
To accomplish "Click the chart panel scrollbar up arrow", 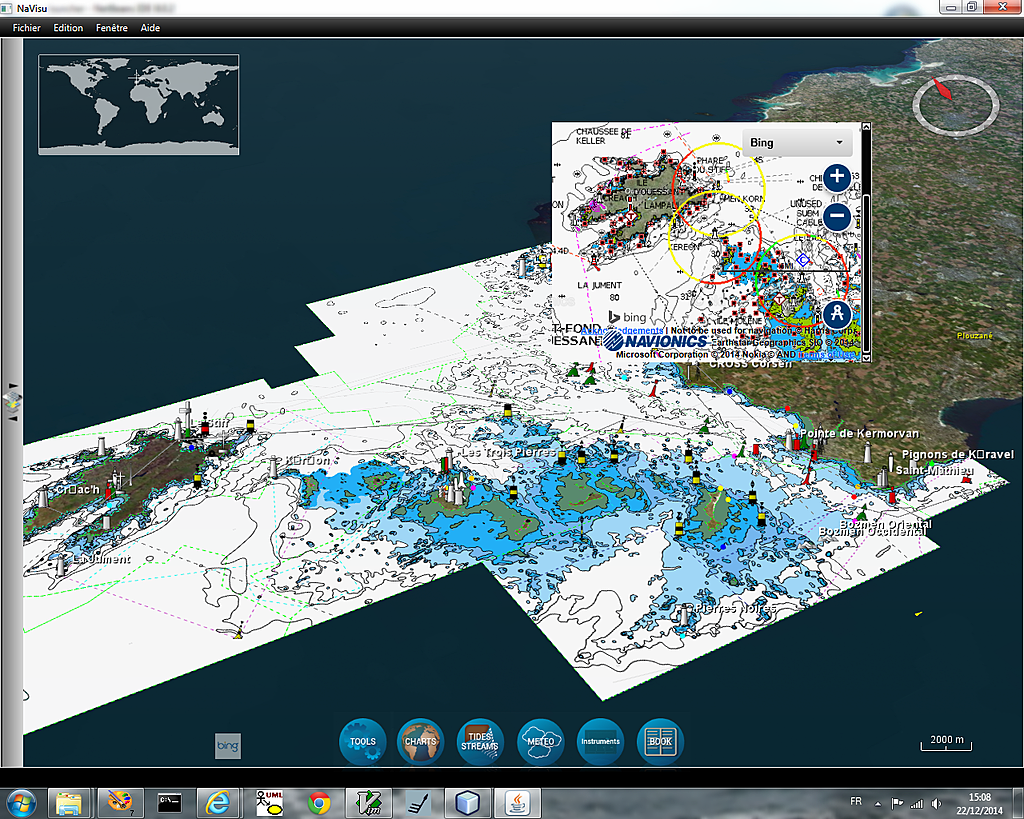I will pos(866,127).
